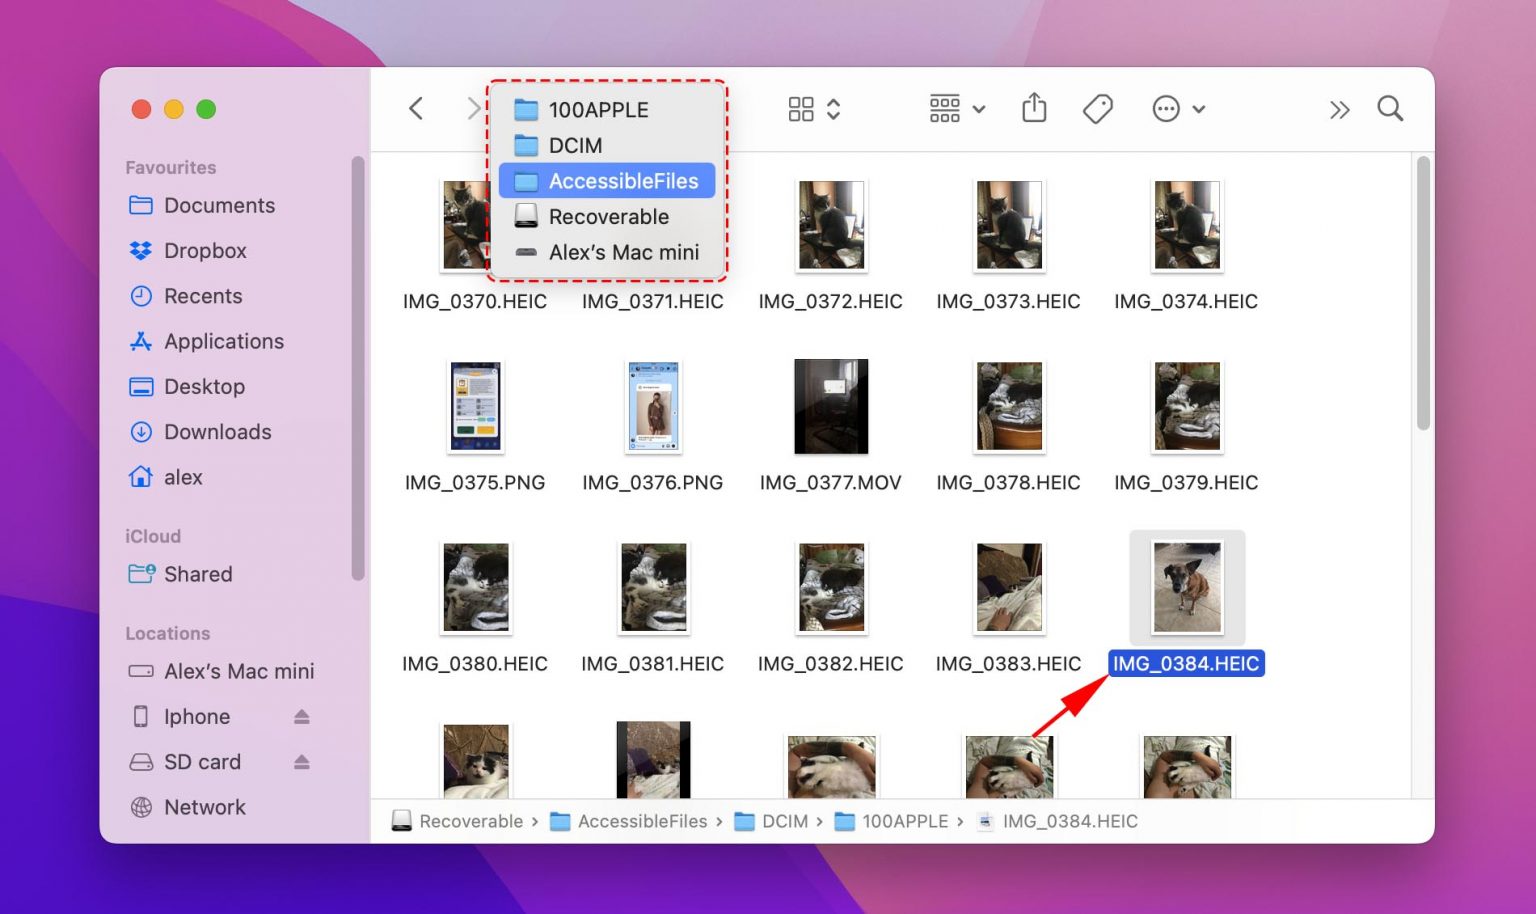Click the green zoom traffic light

(x=207, y=109)
